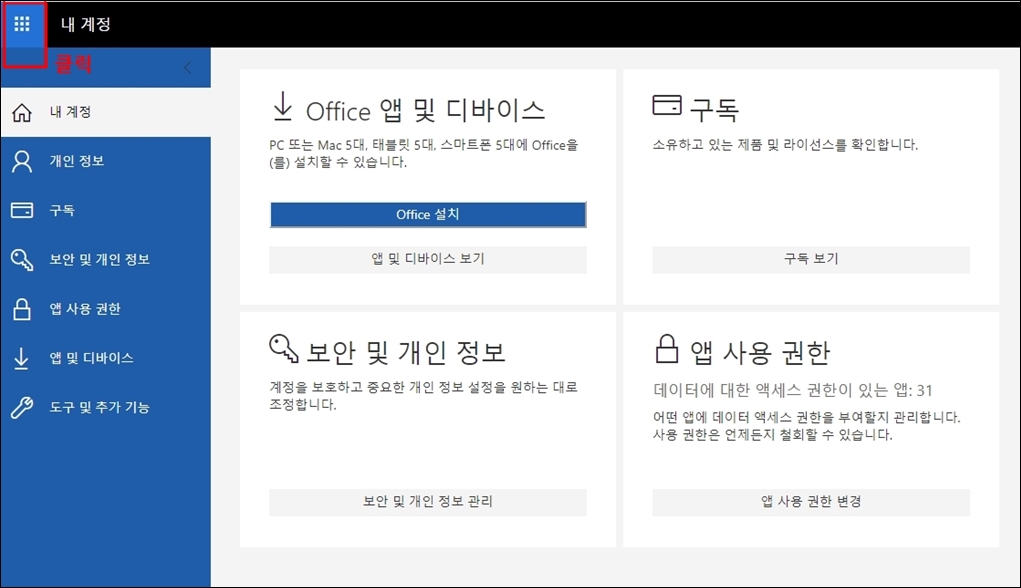Click text 데이터에 대한 액세스 권한이 있는 앱: 31
1021x588 pixels.
click(792, 390)
